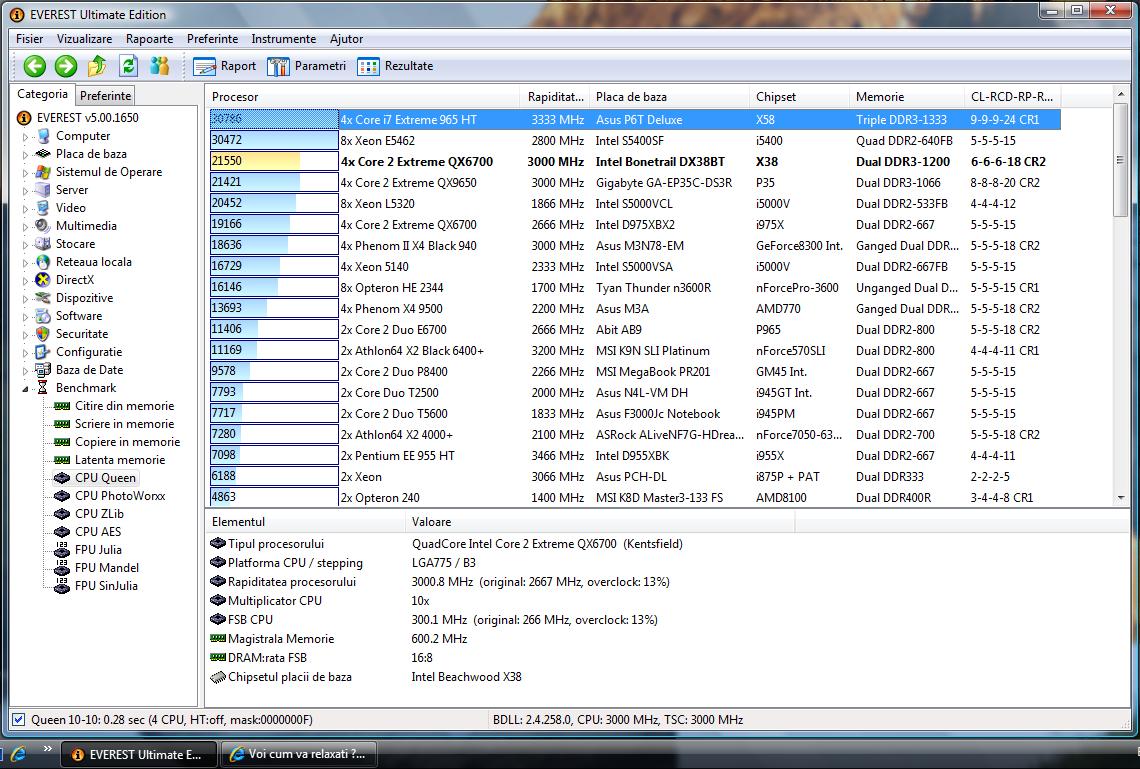Click the Refresh toolbar icon
Screen dimensions: 1140x769
pyautogui.click(x=129, y=66)
